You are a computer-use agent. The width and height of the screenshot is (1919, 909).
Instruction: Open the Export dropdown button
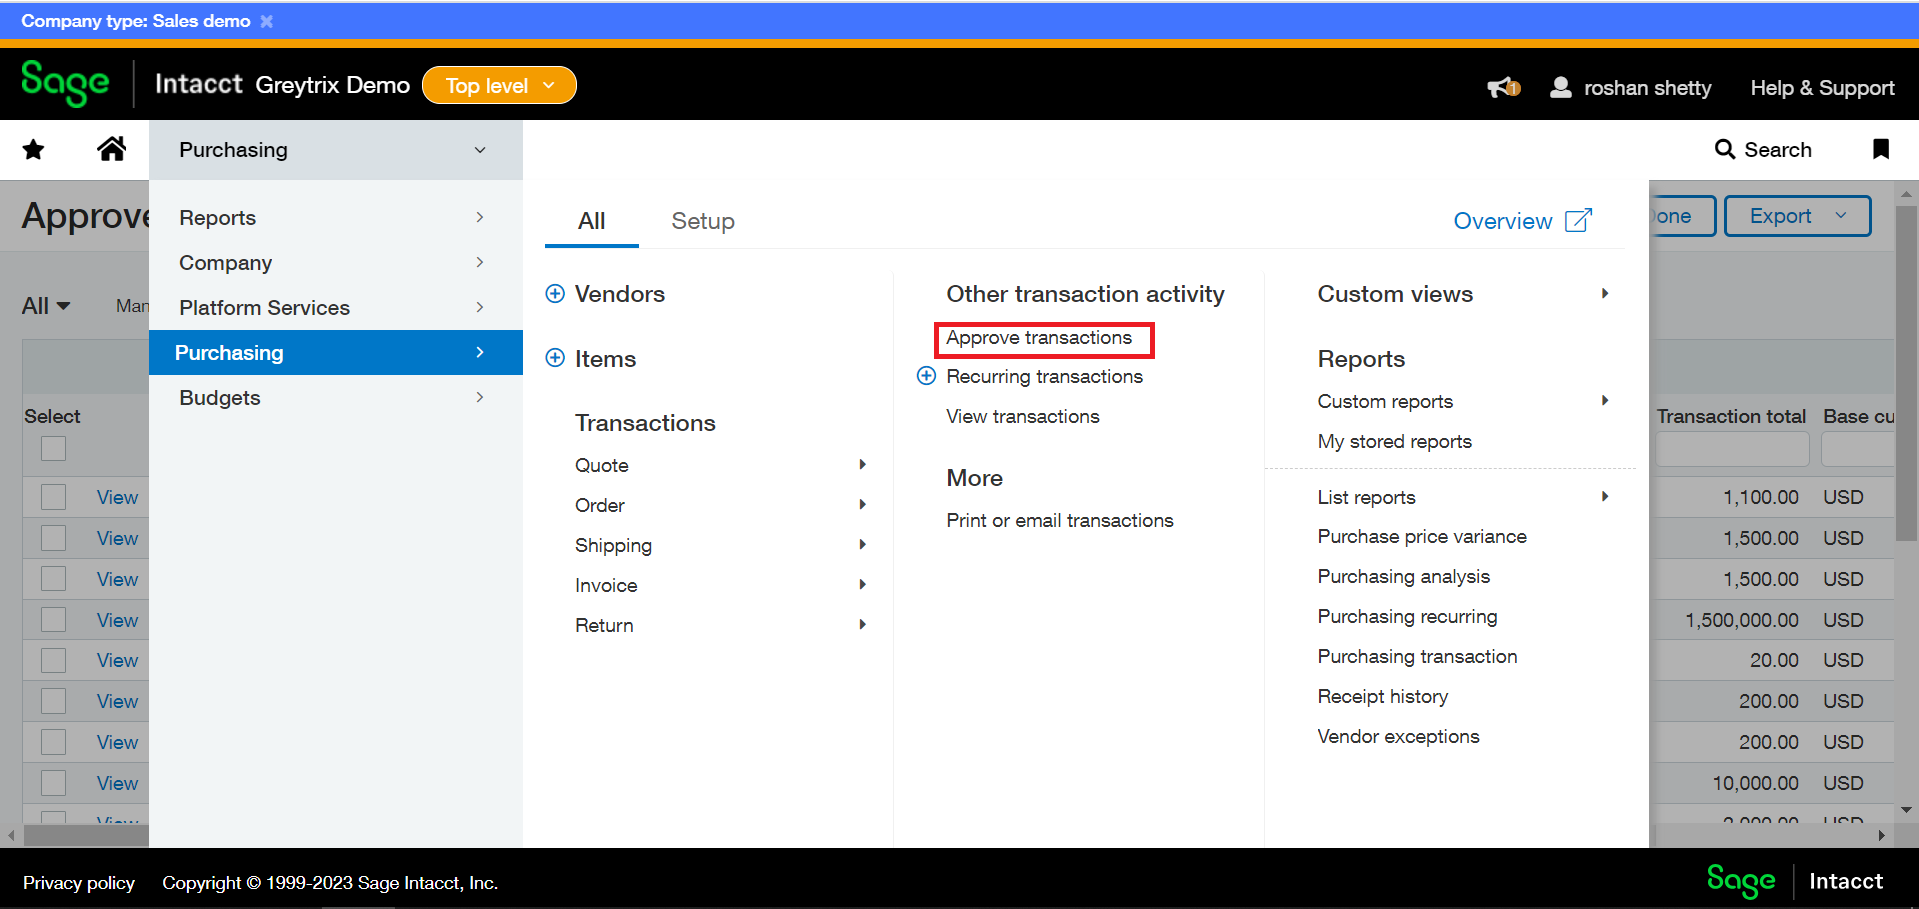pos(1798,216)
